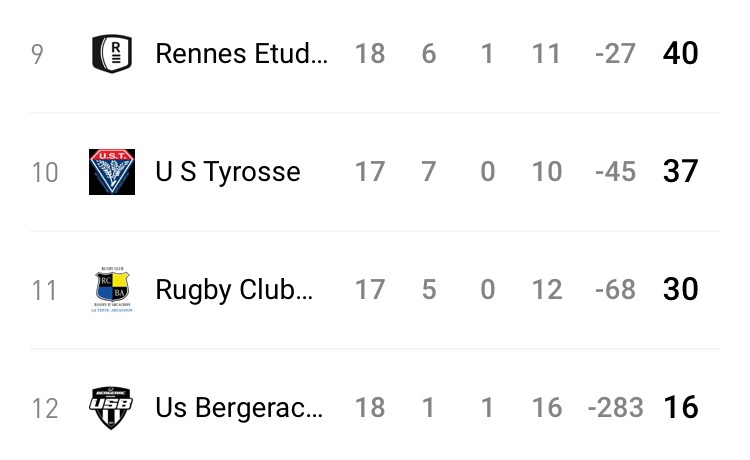Click Bergerac total points value 16
This screenshot has height=460, width=750.
point(680,407)
